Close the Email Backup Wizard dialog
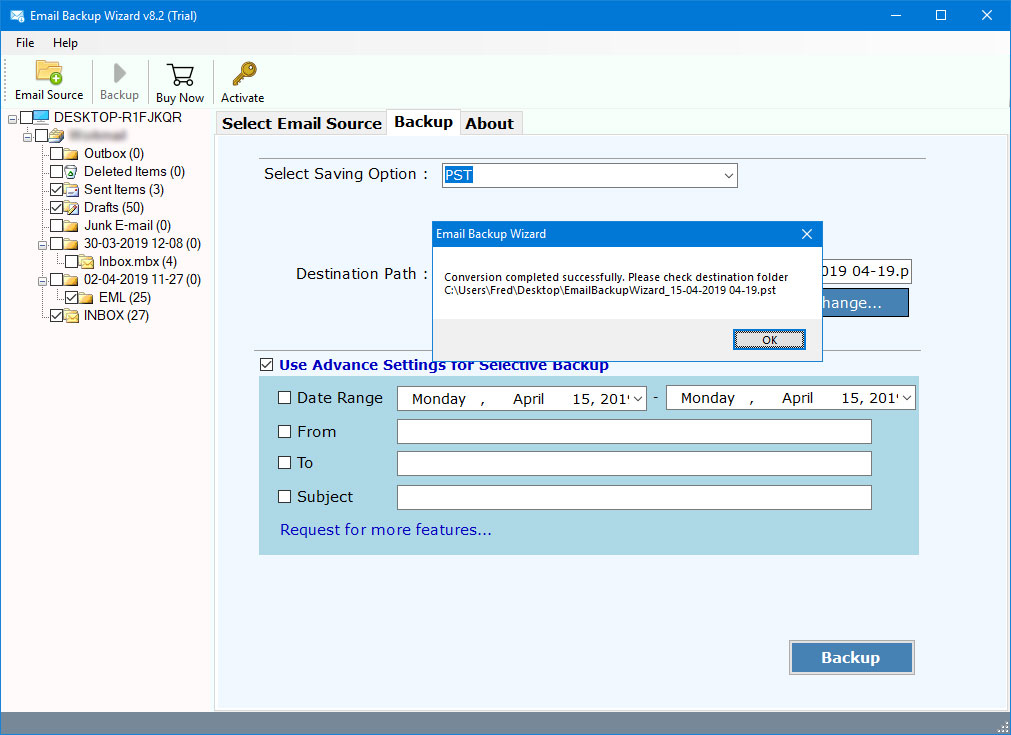Screen dimensions: 1011x735 807,234
